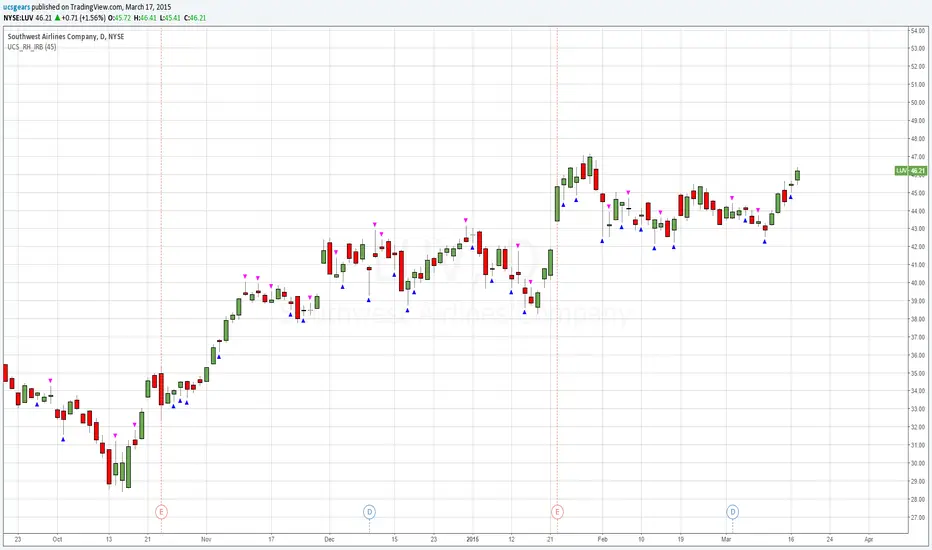This screenshot has width=932, height=550.
Task: Click the L:45.41 low value
Action: [171, 18]
